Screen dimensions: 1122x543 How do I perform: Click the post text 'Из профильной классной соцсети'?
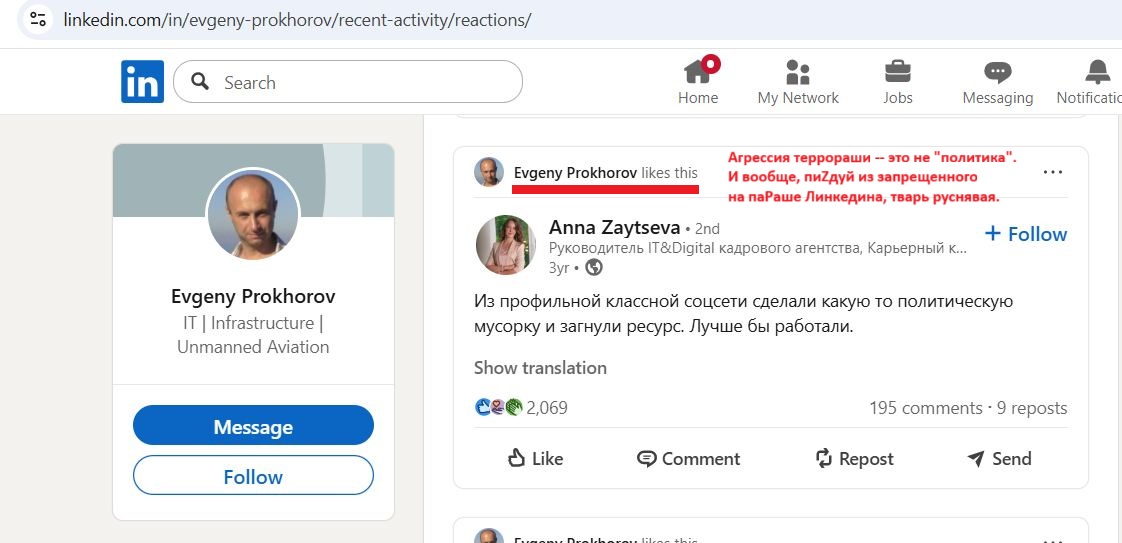pos(743,315)
